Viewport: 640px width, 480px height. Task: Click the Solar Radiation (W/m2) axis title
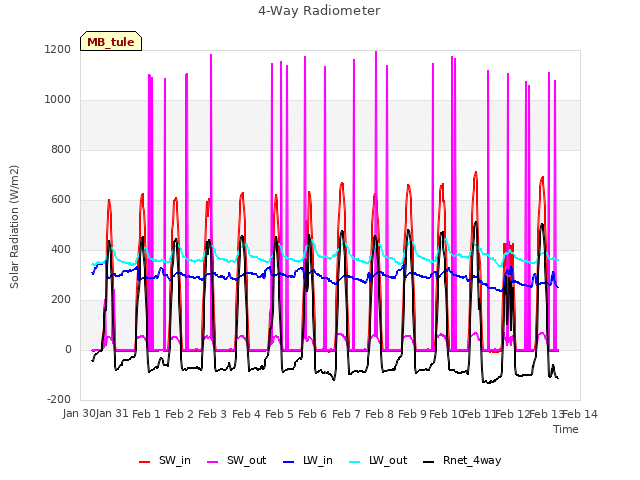pyautogui.click(x=14, y=227)
